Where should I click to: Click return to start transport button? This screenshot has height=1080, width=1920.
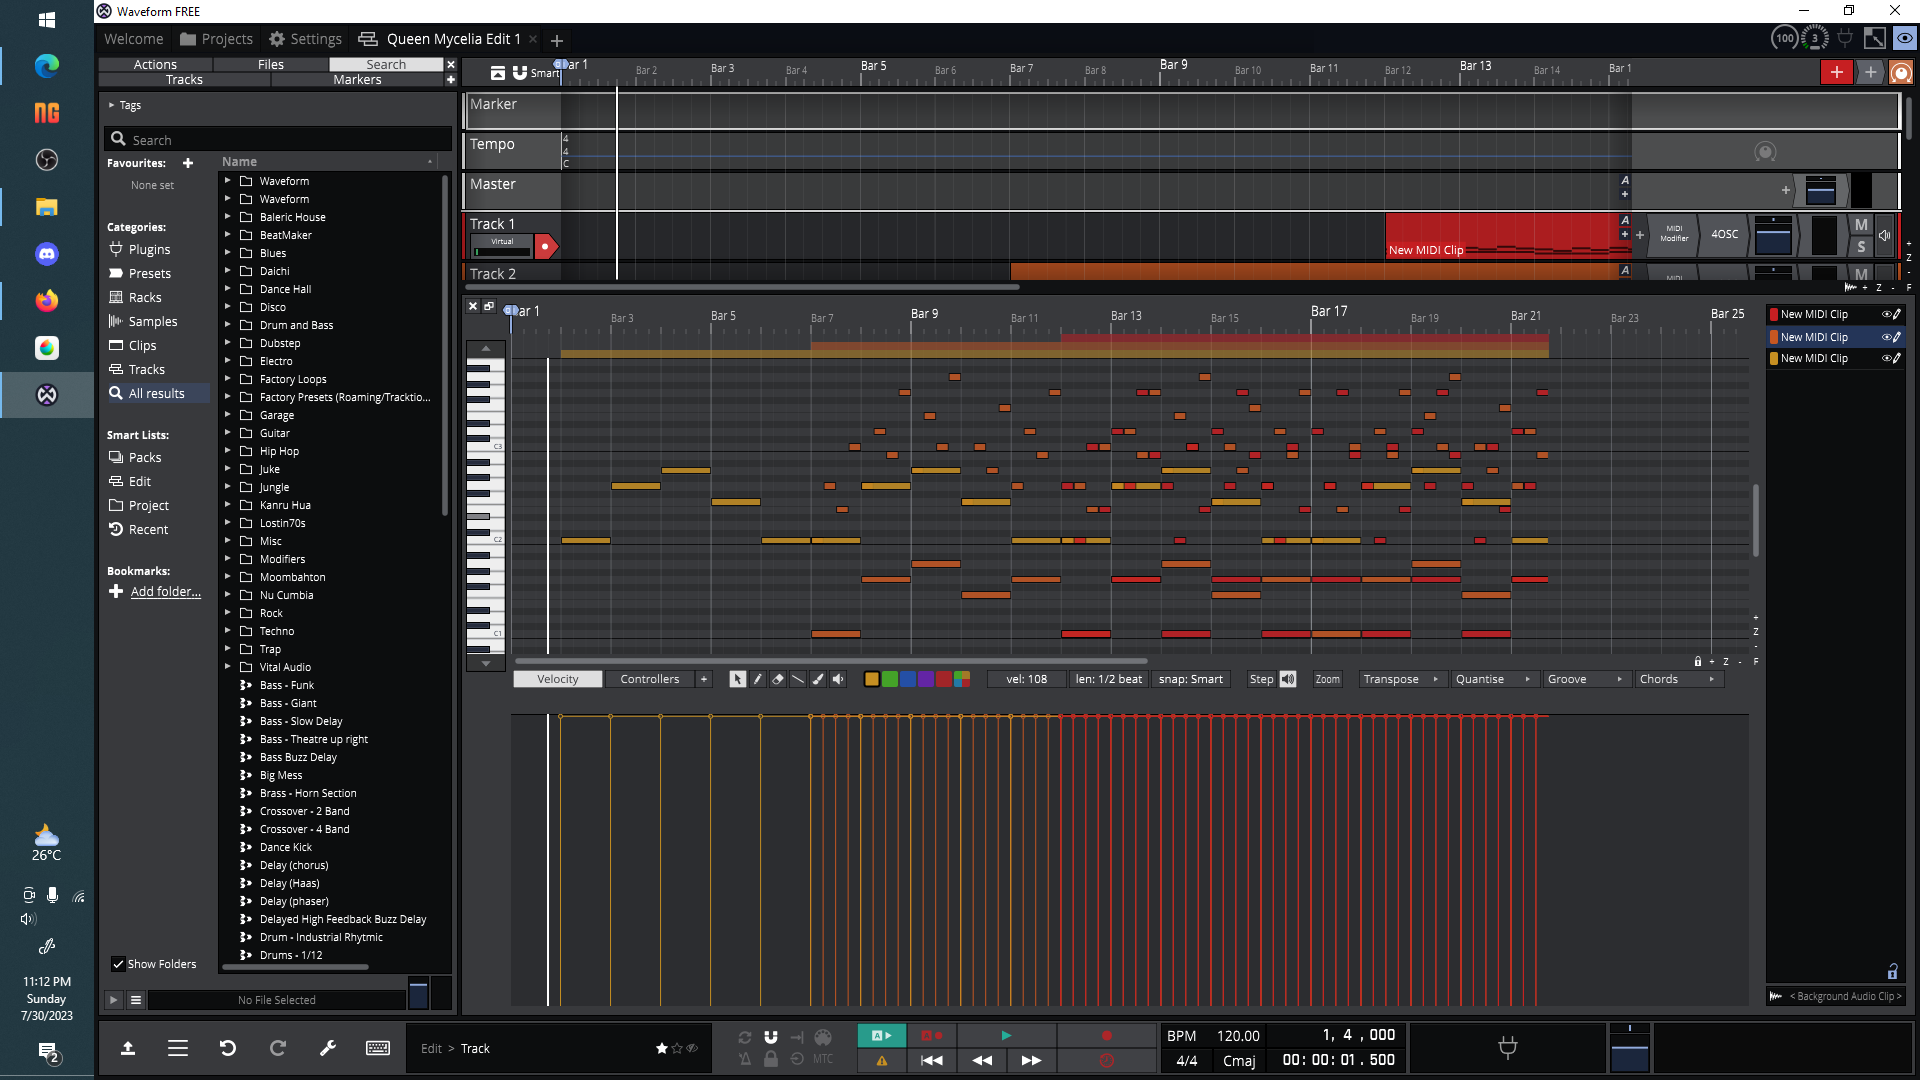(x=931, y=1060)
